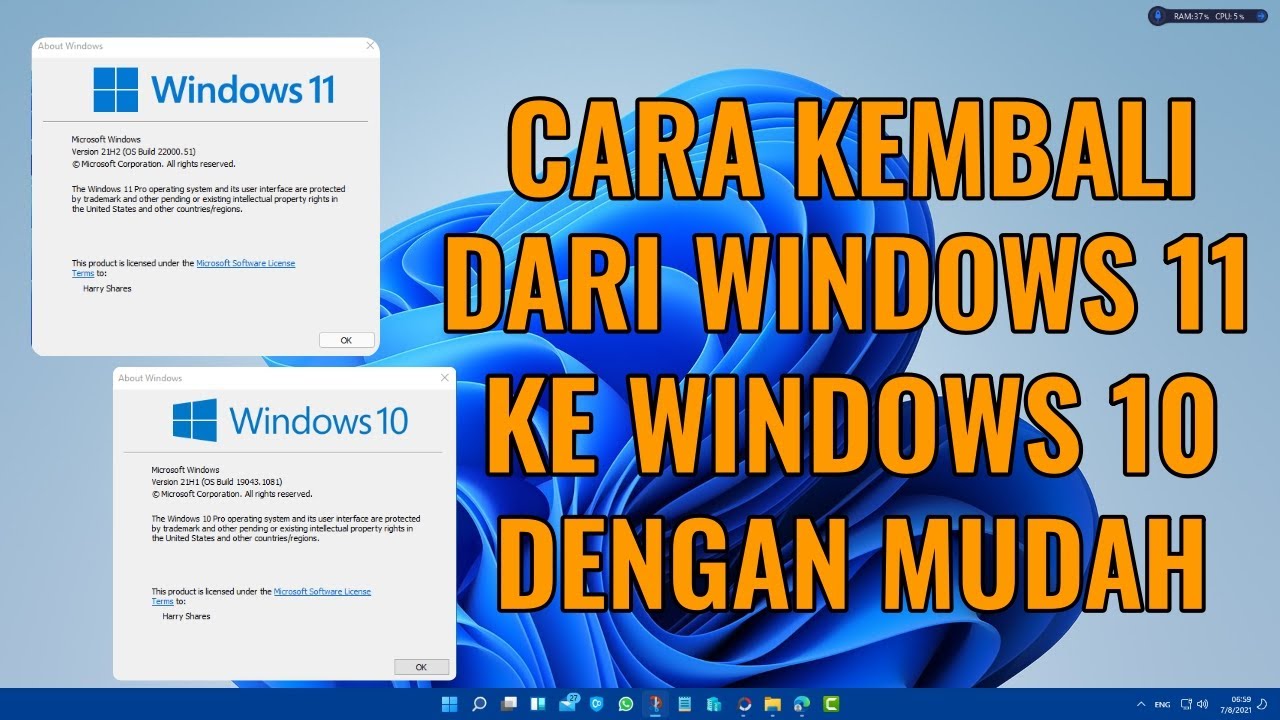Click 'Harry Shares' in Windows 10 dialog
The width and height of the screenshot is (1280, 720).
[186, 616]
